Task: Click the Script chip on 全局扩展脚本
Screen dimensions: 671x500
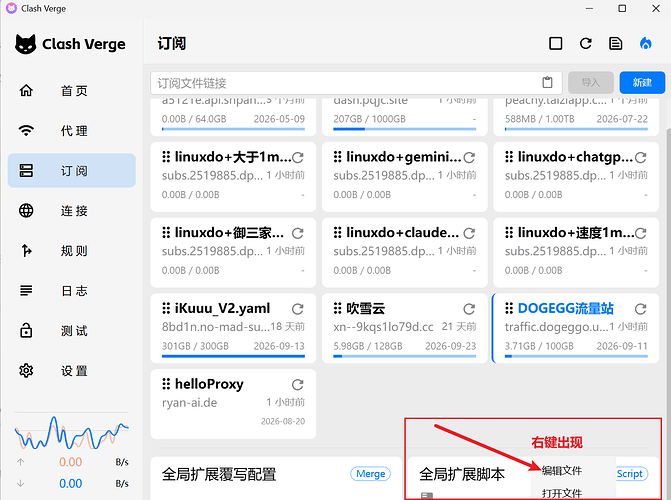Action: [x=631, y=474]
